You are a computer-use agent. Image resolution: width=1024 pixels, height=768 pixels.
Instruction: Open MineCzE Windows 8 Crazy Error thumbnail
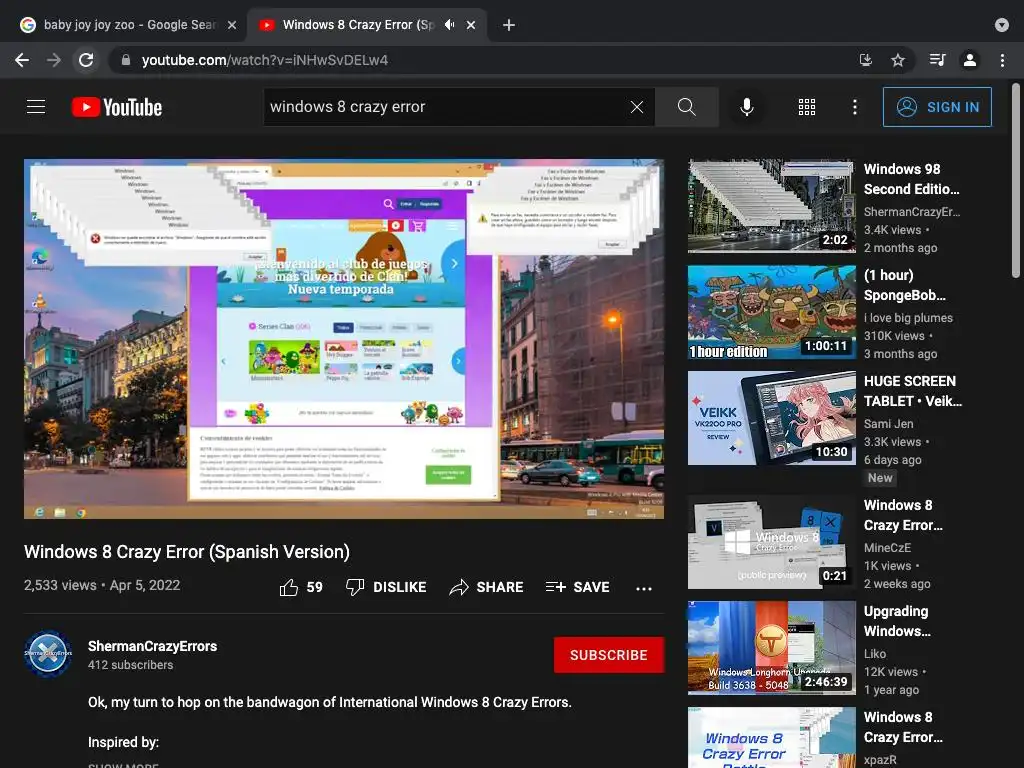point(771,542)
